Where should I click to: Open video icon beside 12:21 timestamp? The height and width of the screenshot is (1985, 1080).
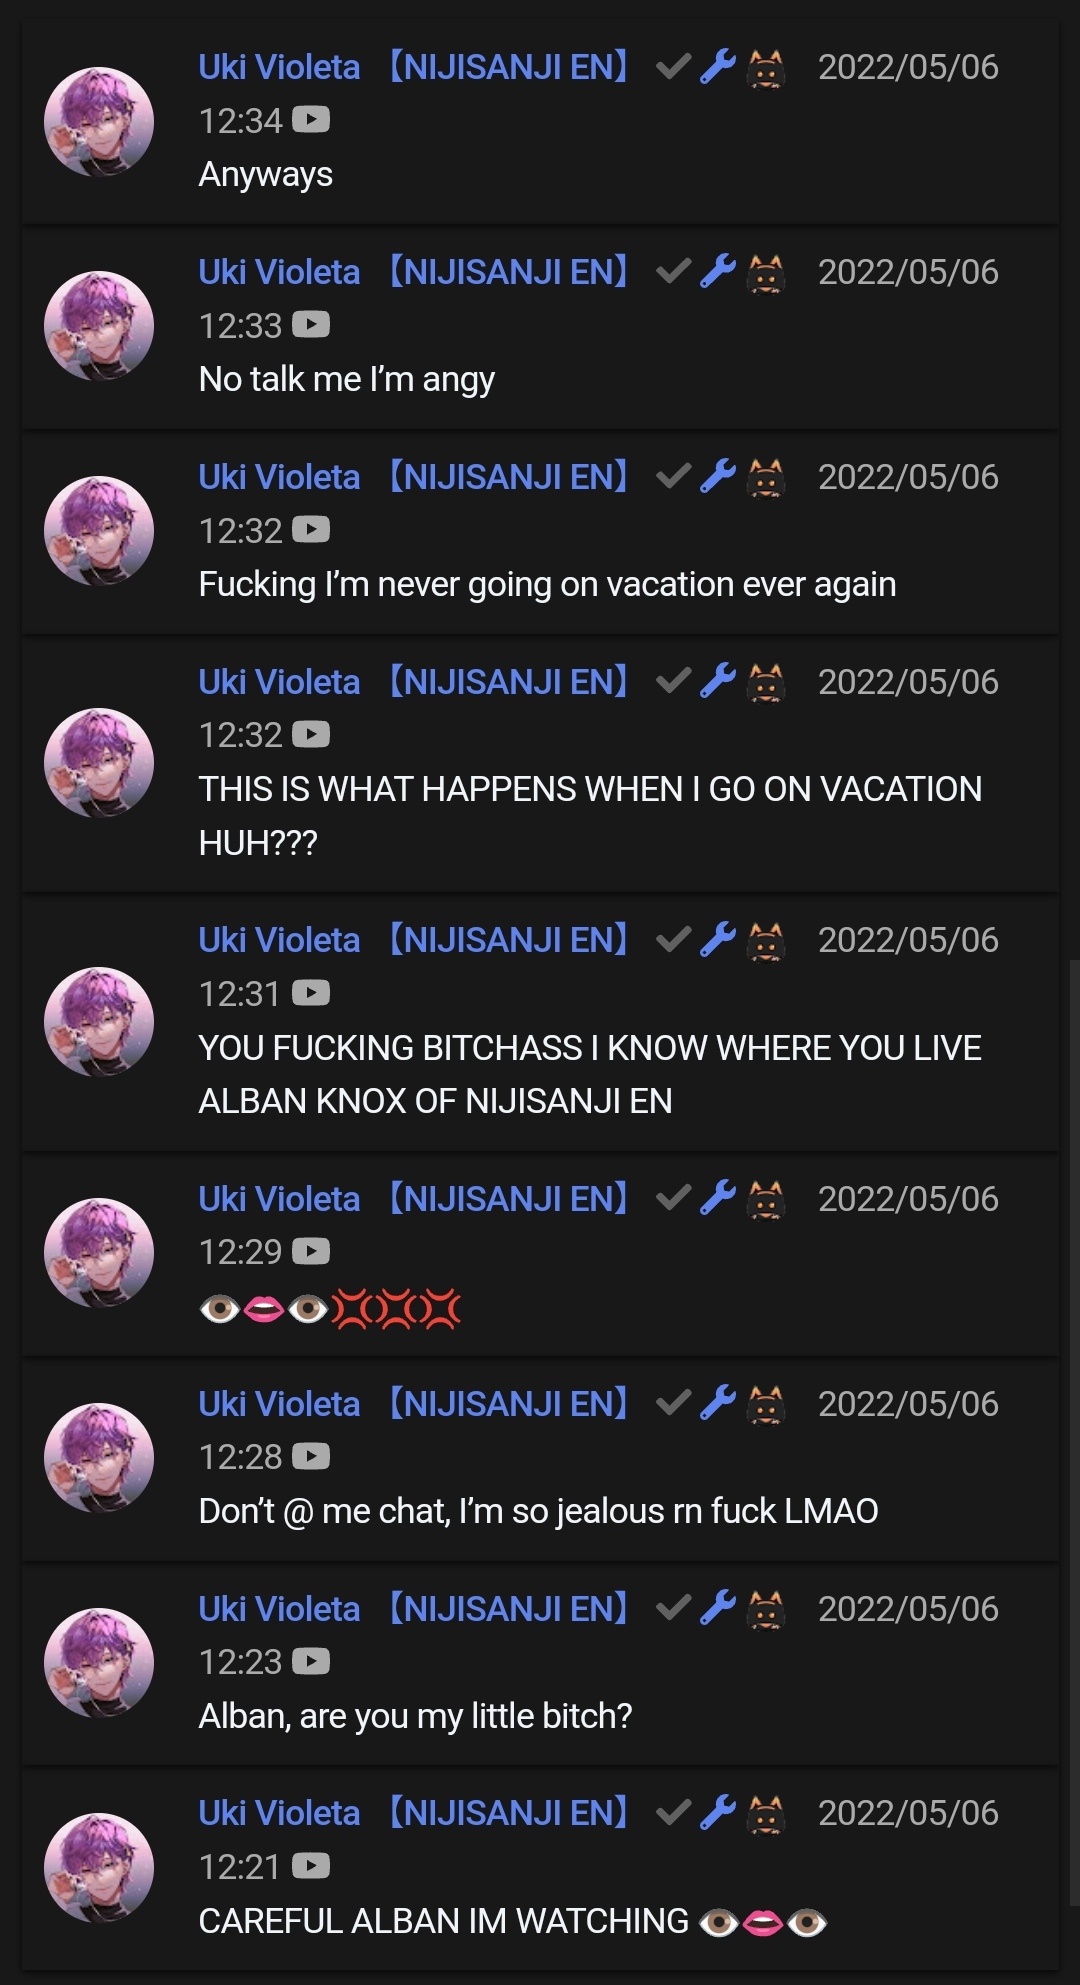311,1866
